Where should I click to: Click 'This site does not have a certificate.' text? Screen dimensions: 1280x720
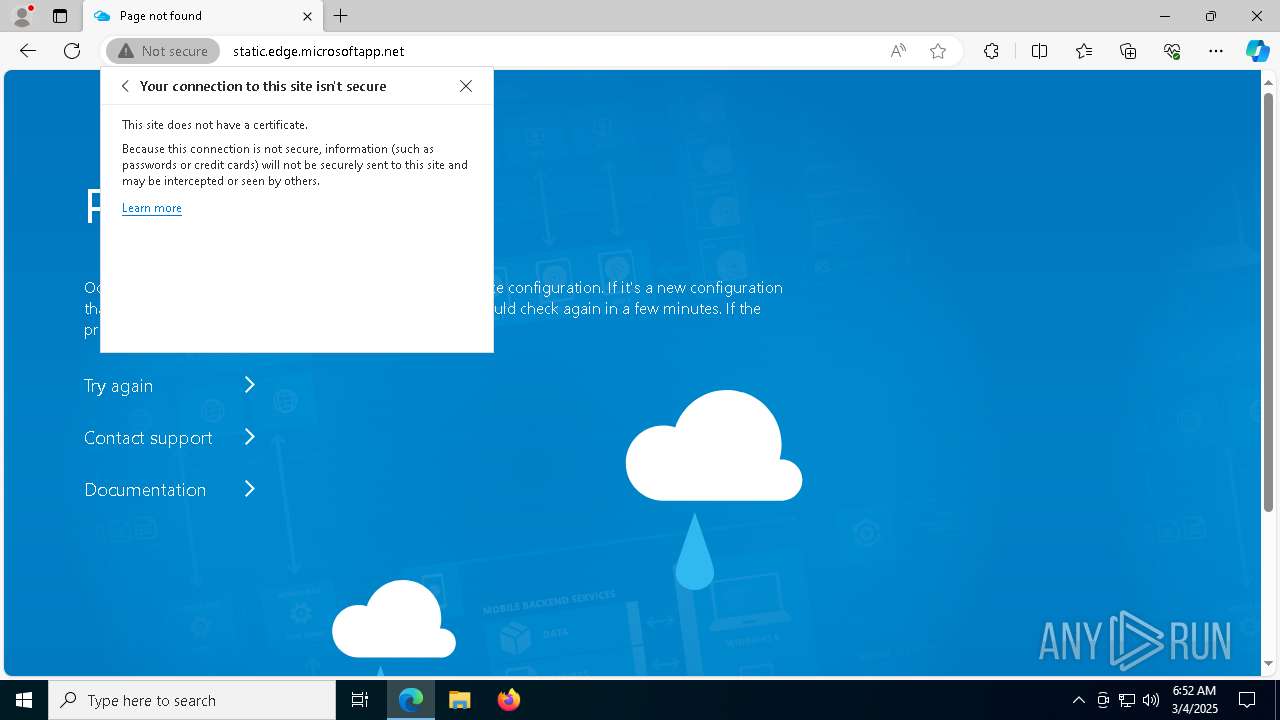pos(215,125)
